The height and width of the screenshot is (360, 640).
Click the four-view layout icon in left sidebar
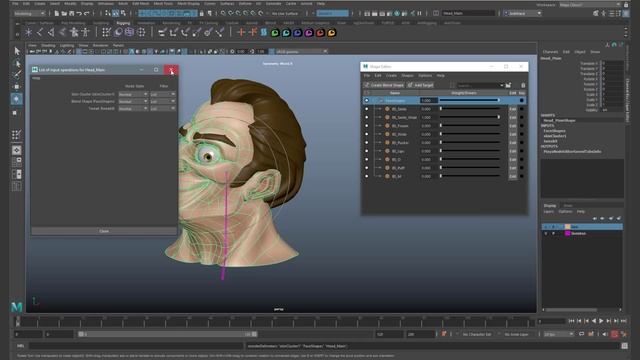[x=16, y=162]
